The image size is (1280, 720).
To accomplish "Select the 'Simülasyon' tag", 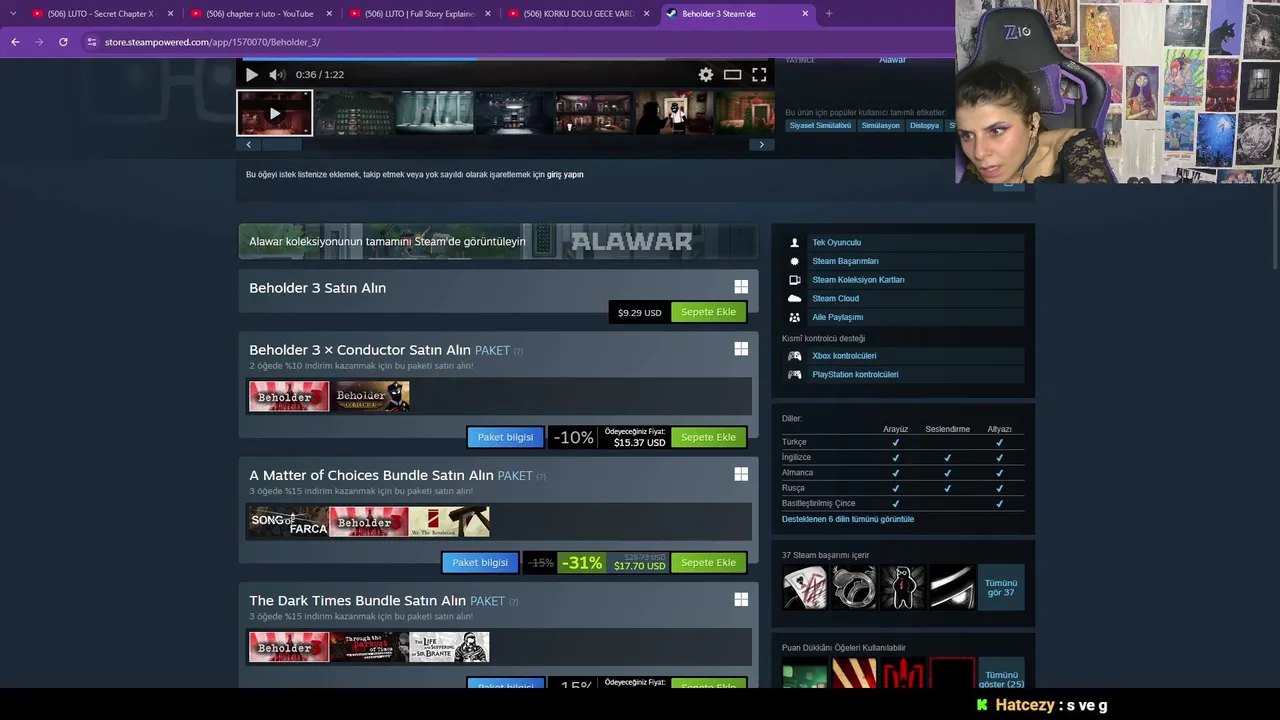I will [x=880, y=126].
